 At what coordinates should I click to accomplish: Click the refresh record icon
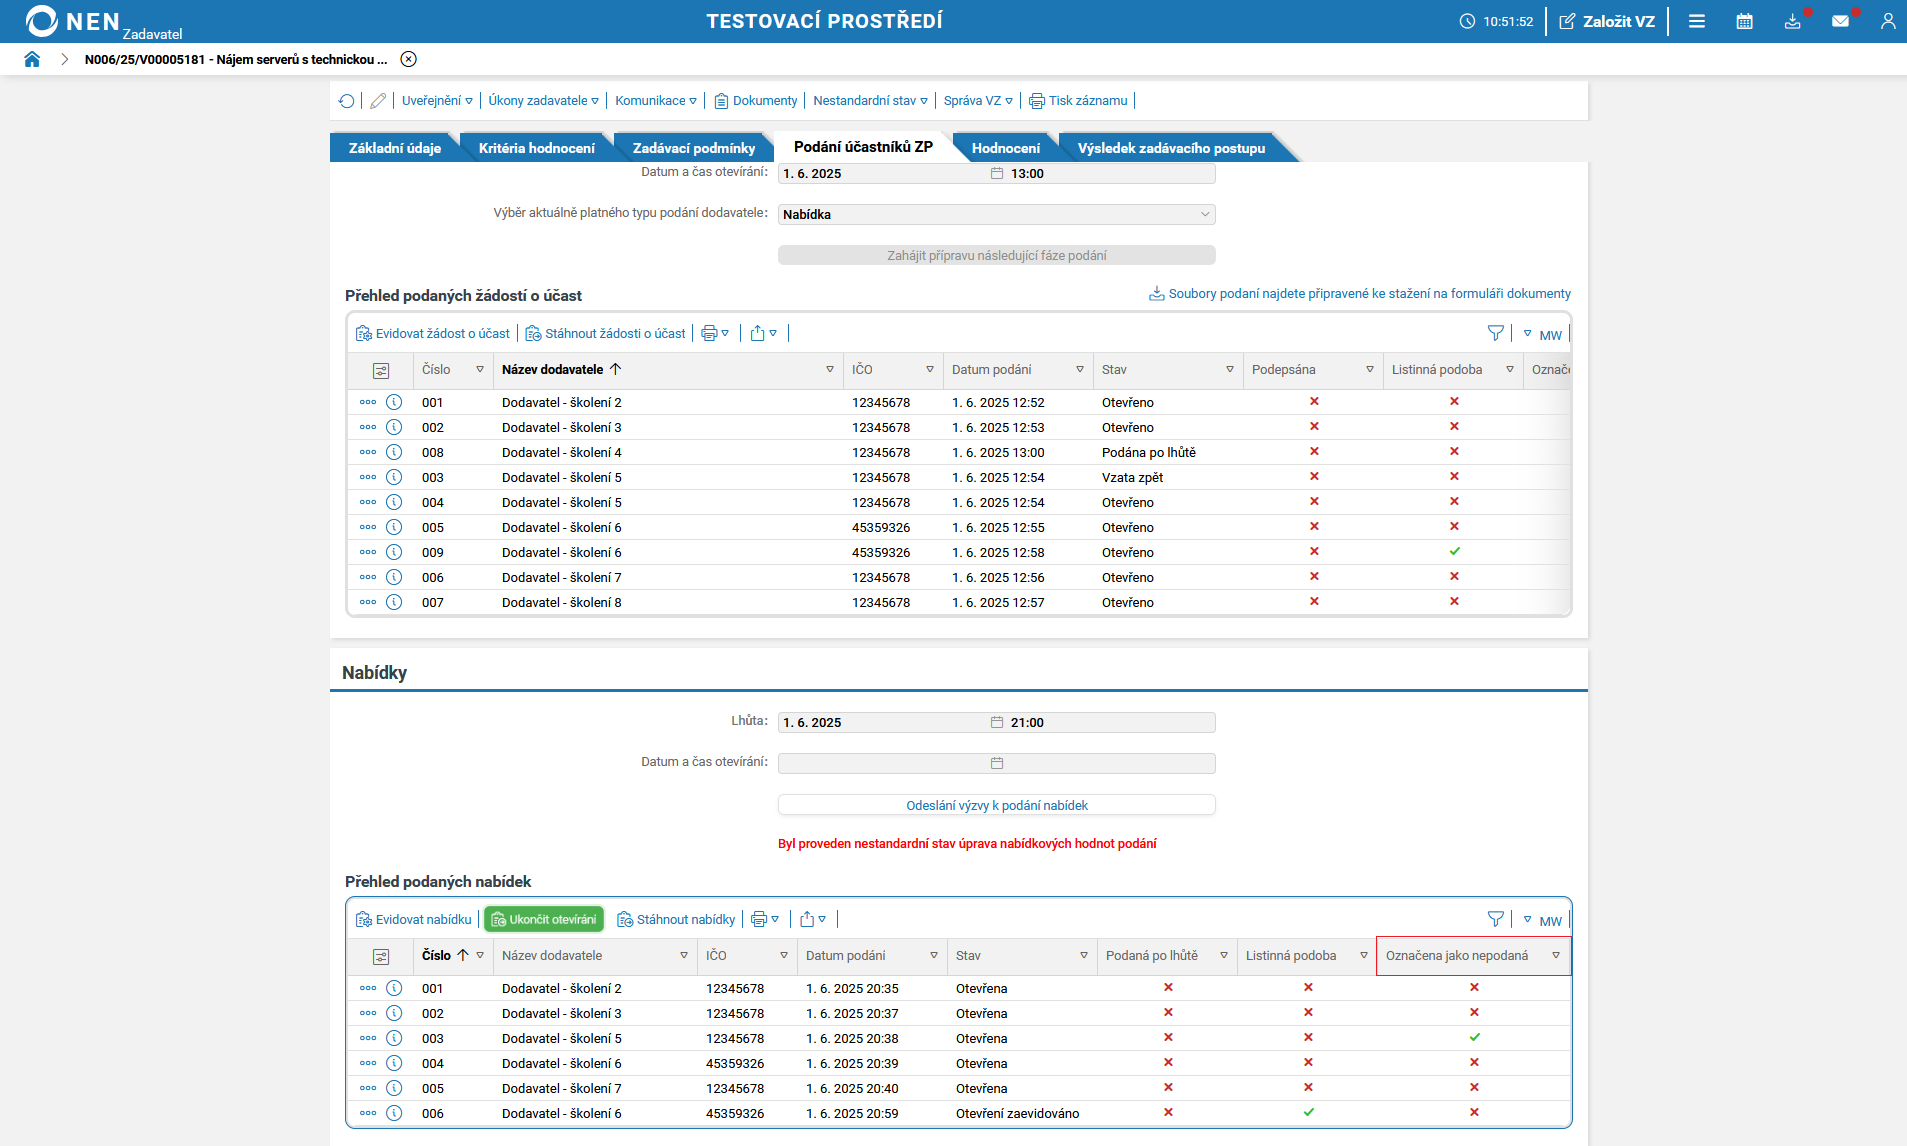(x=346, y=101)
